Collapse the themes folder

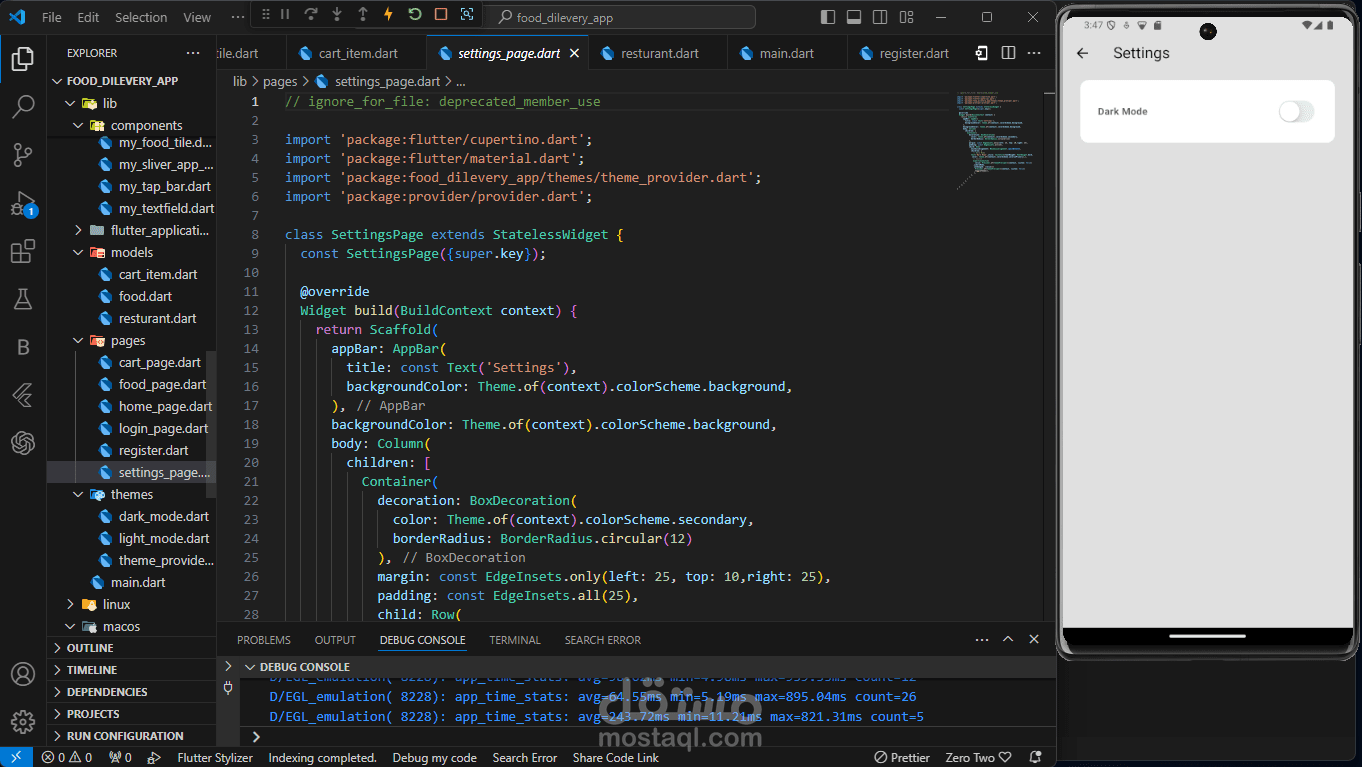[x=79, y=494]
